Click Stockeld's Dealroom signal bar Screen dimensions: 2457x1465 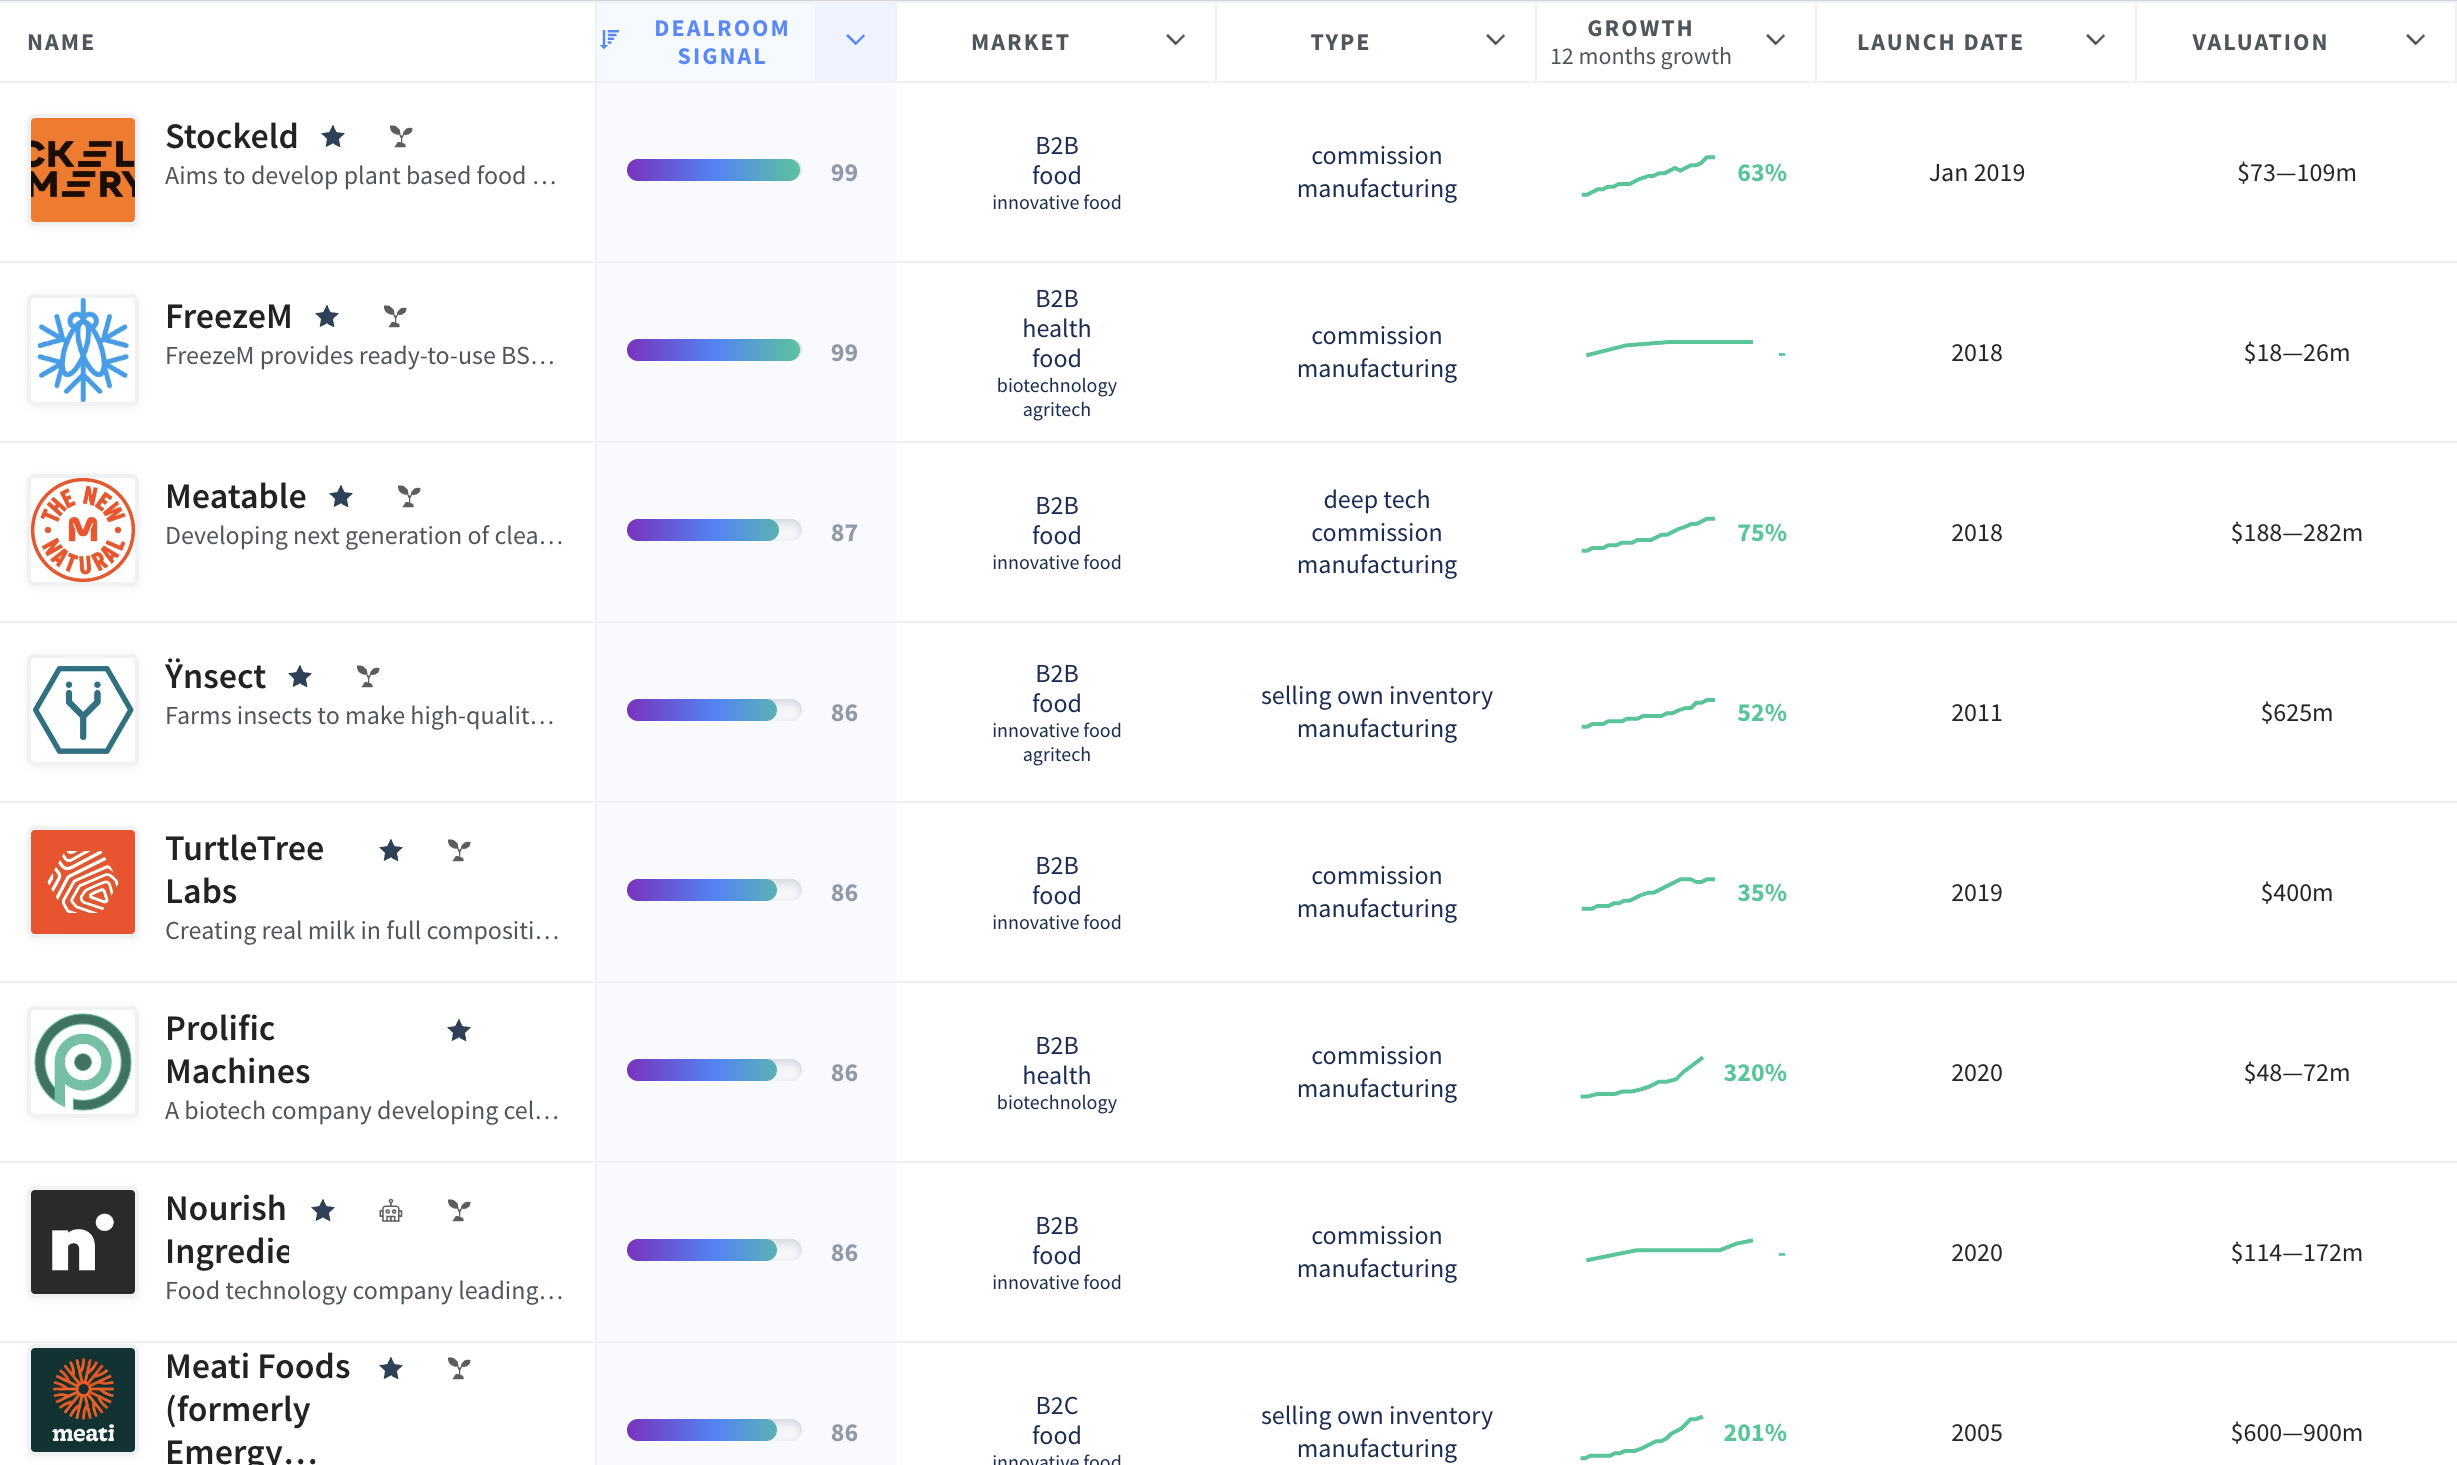tap(714, 171)
